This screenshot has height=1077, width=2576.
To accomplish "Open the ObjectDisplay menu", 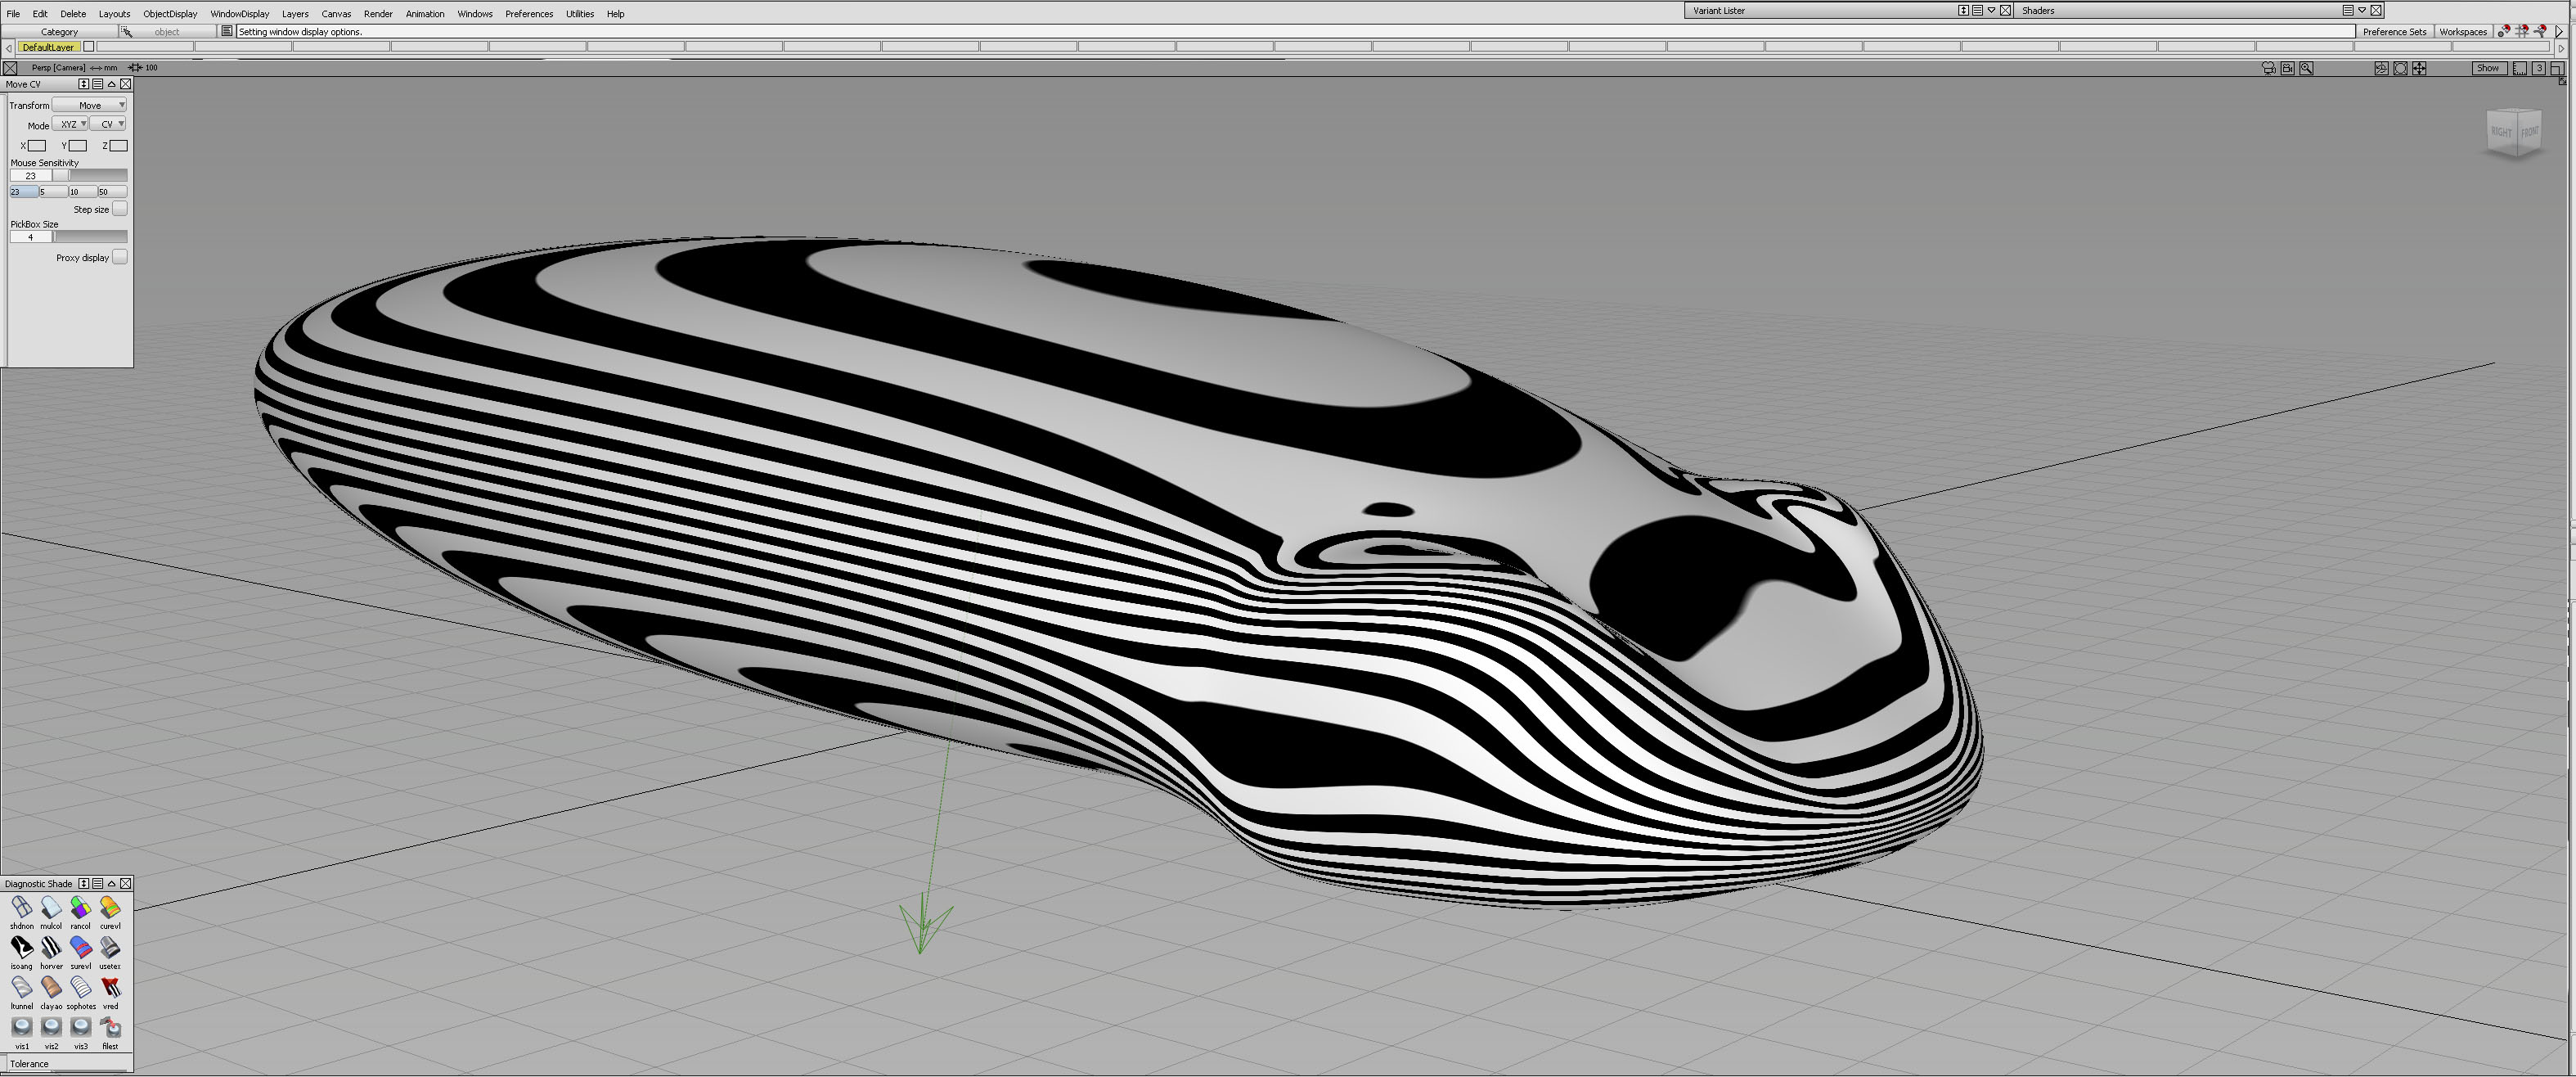I will click(170, 14).
